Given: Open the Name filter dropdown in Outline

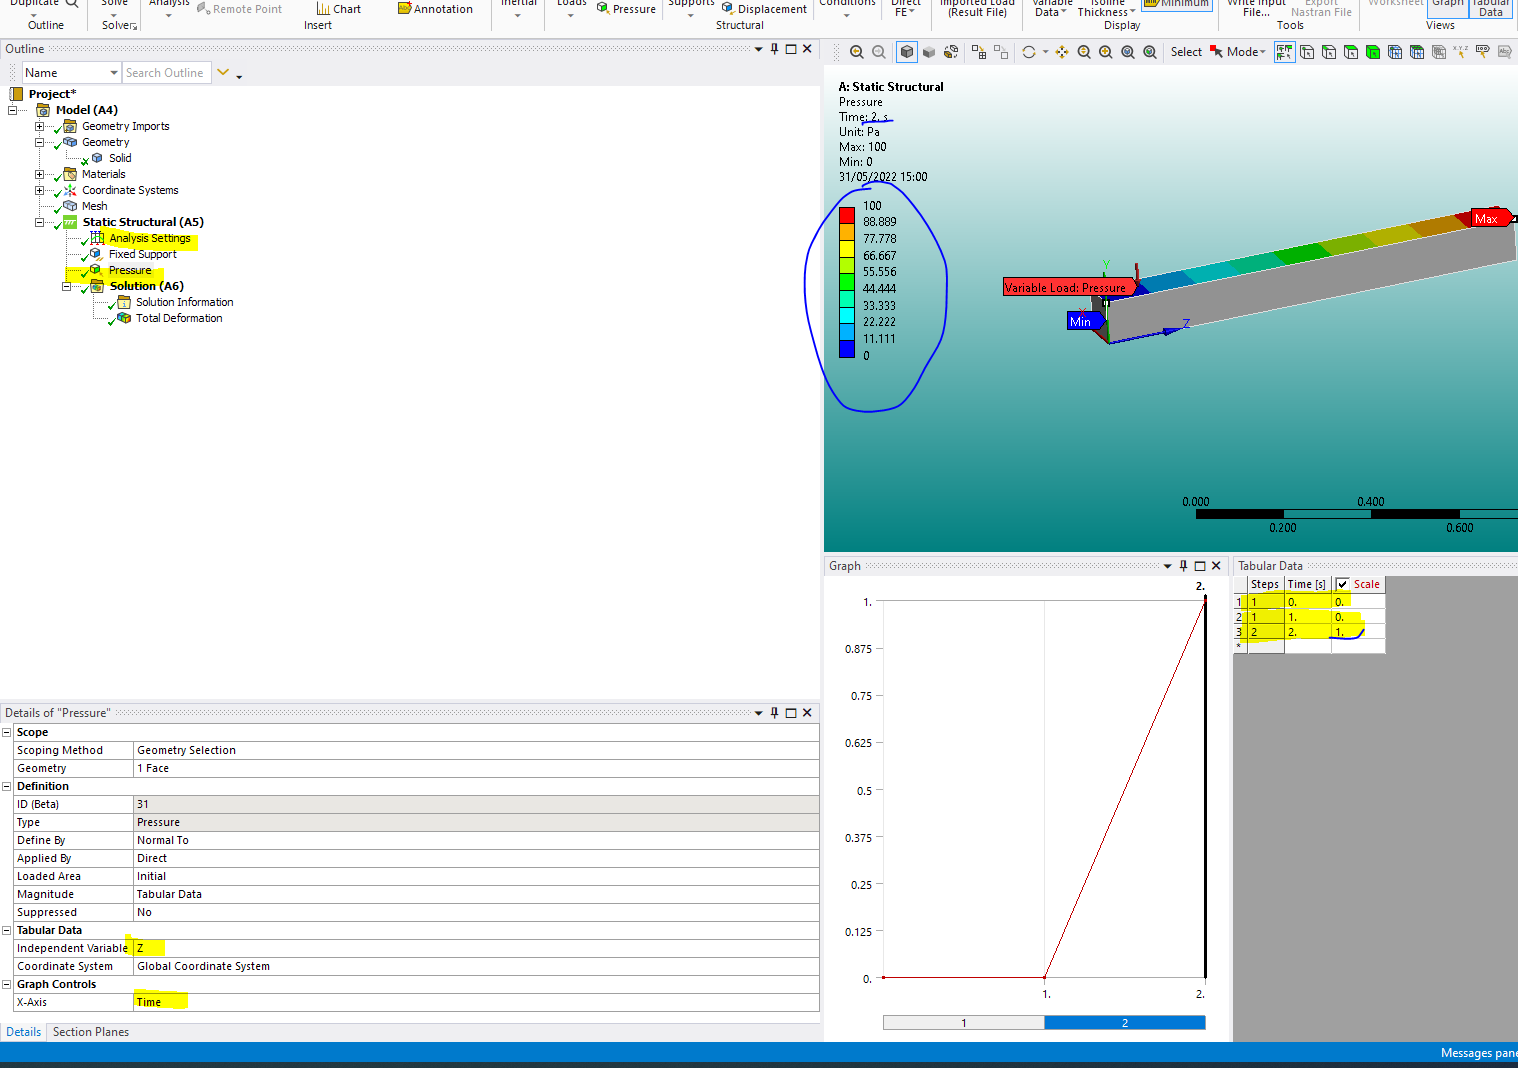Looking at the screenshot, I should tap(114, 73).
